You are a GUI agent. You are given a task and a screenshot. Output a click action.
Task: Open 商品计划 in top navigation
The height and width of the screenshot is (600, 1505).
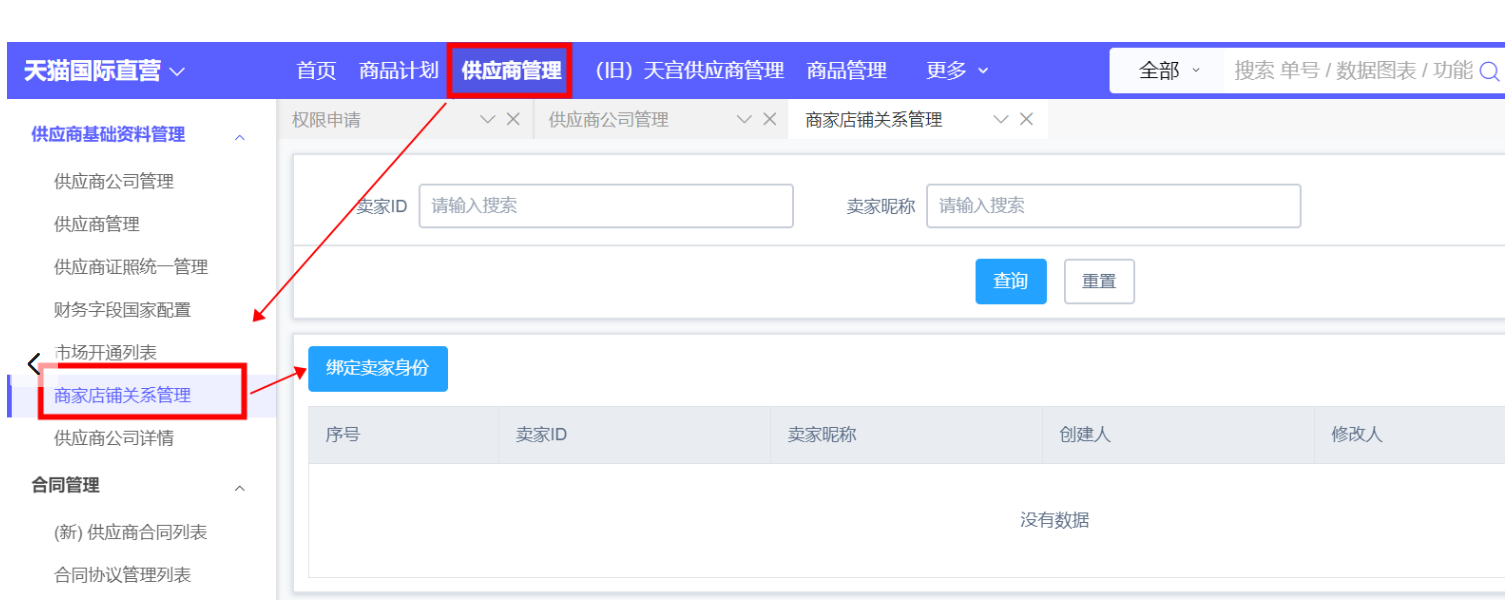(399, 70)
